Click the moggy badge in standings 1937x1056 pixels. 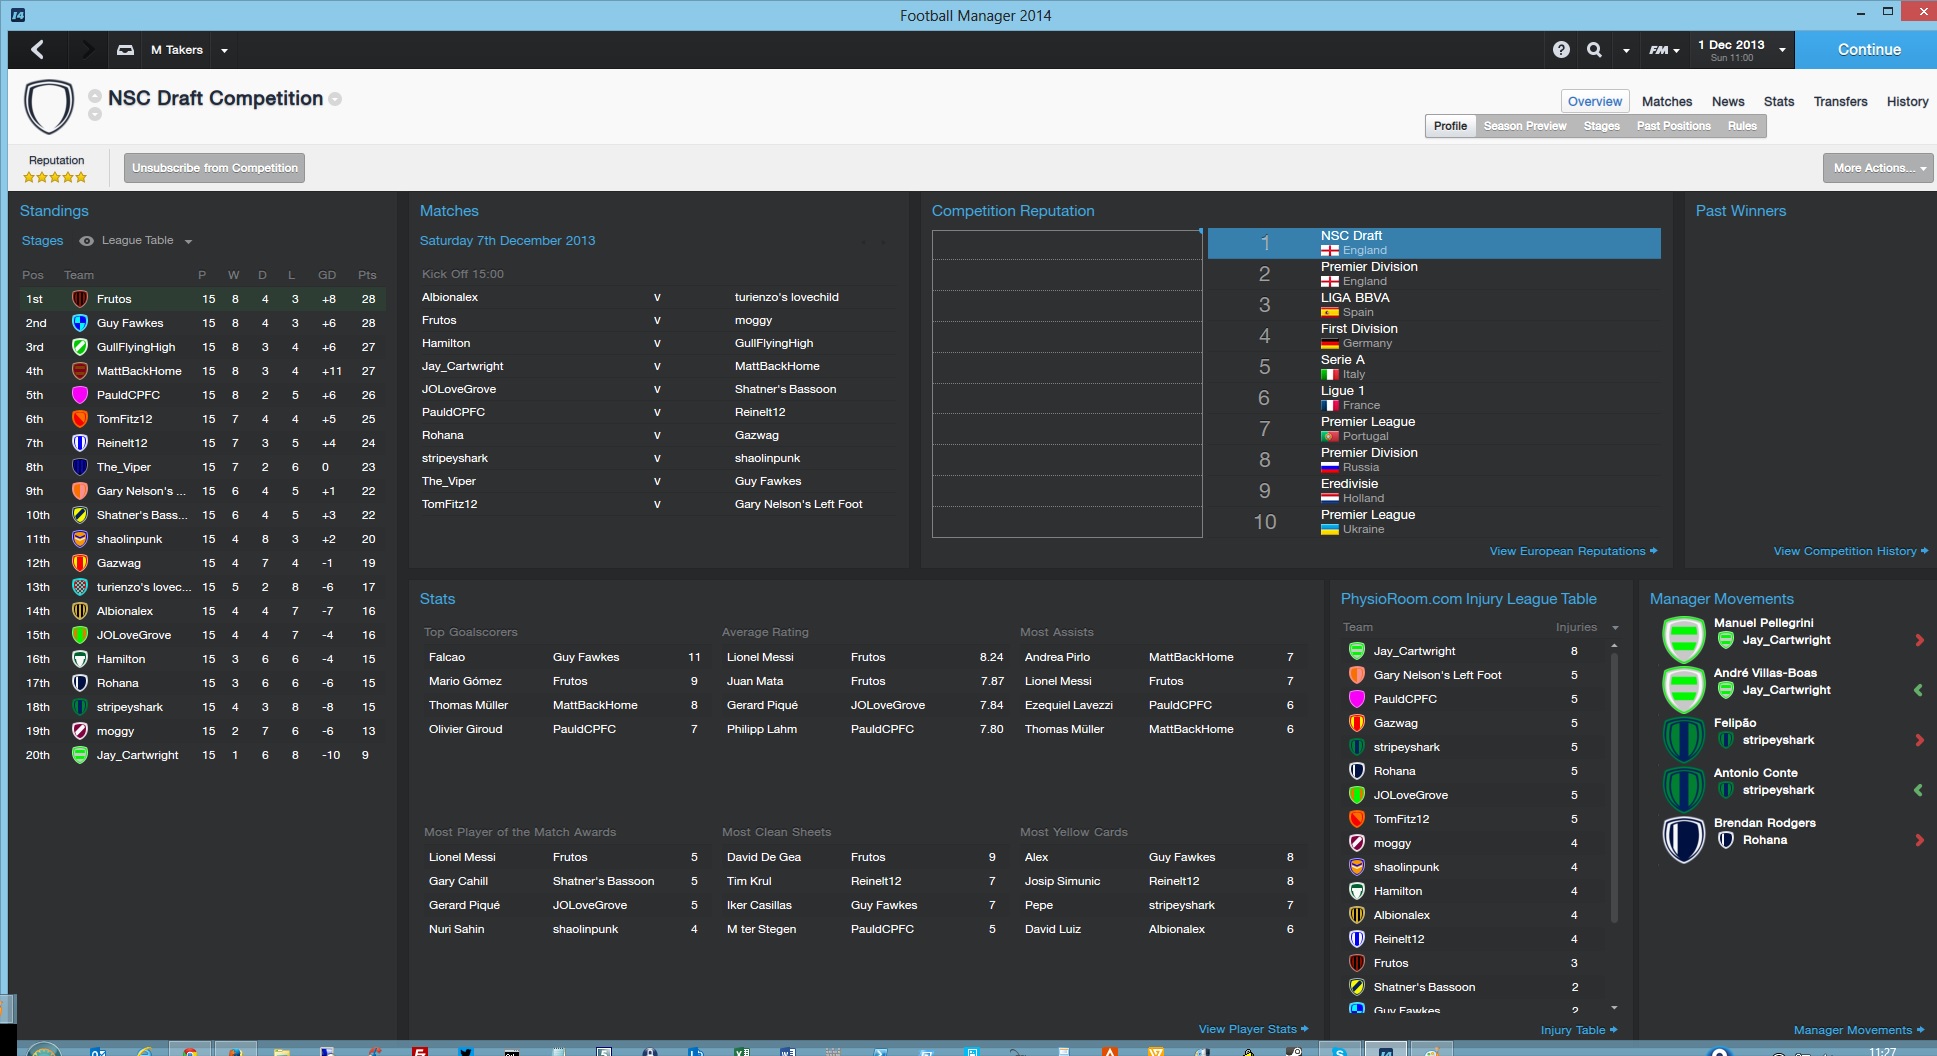tap(80, 731)
